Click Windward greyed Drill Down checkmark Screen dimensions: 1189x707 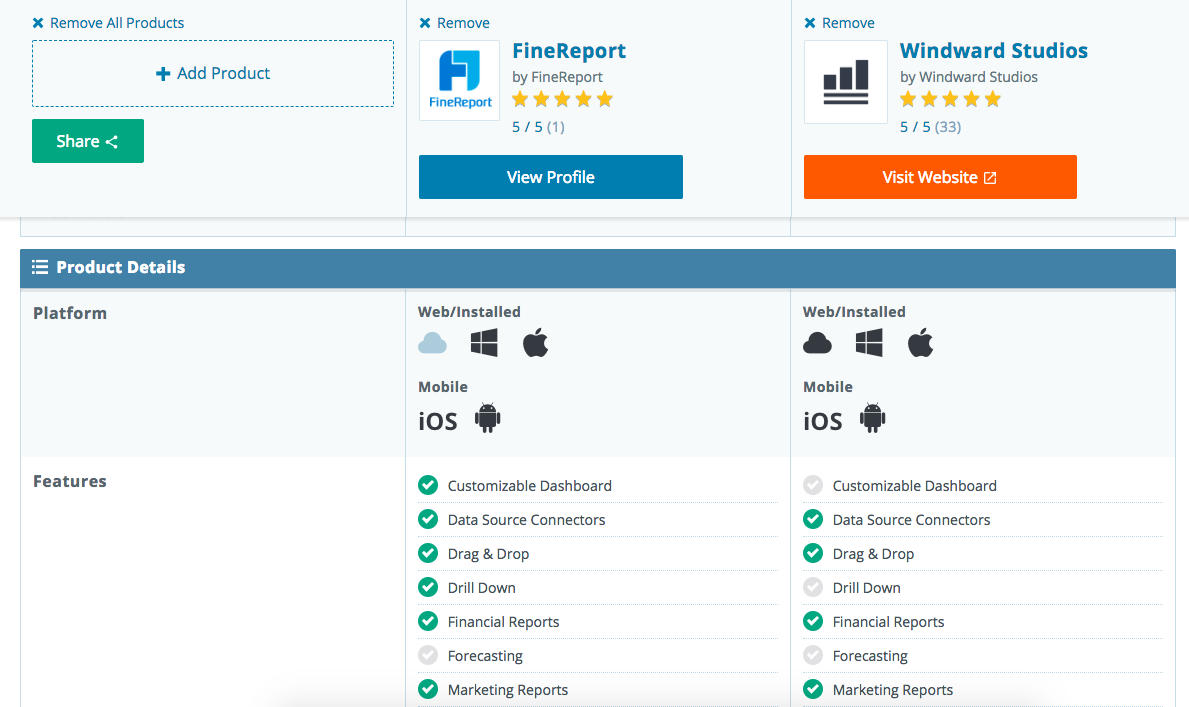coord(814,587)
